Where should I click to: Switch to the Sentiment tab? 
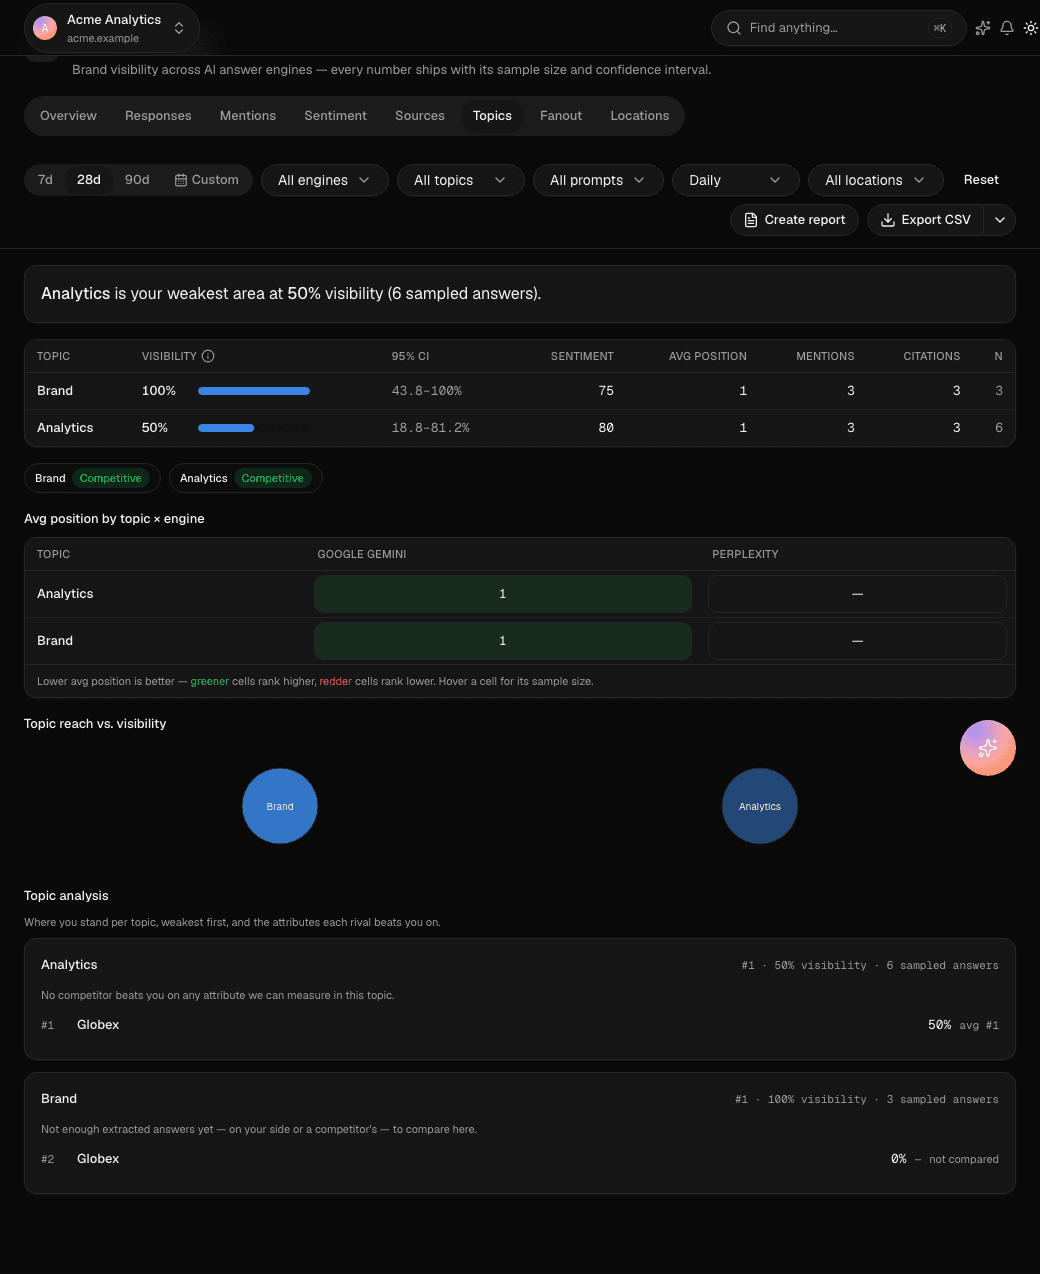[336, 116]
